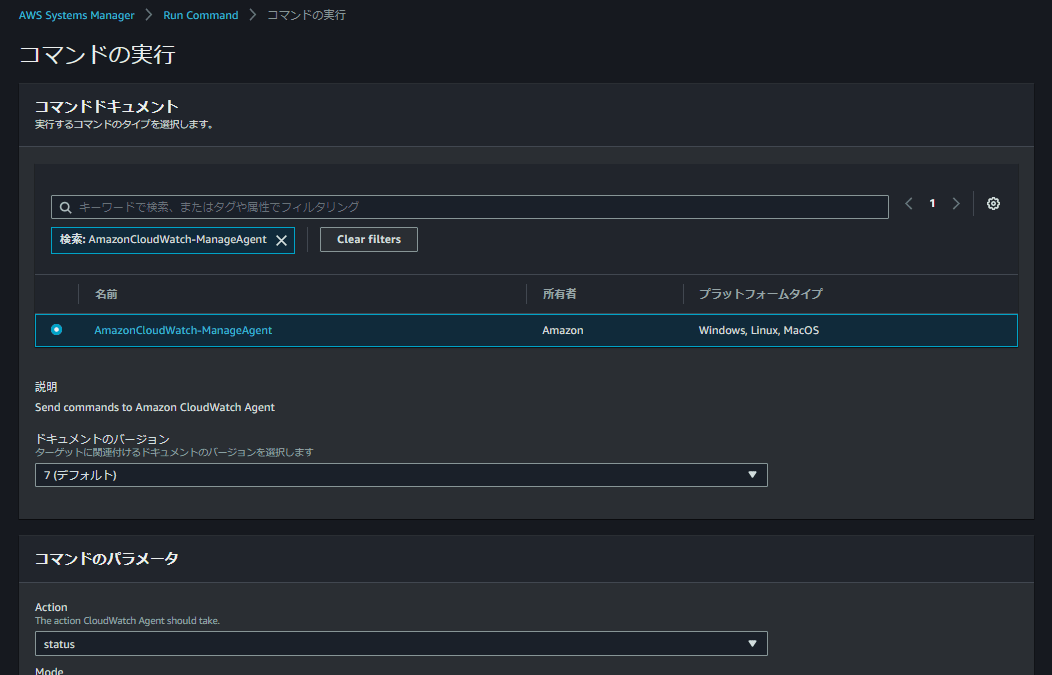Open the AmazonCloudWatch-ManageAgent document link
The height and width of the screenshot is (675, 1052).
coord(183,330)
